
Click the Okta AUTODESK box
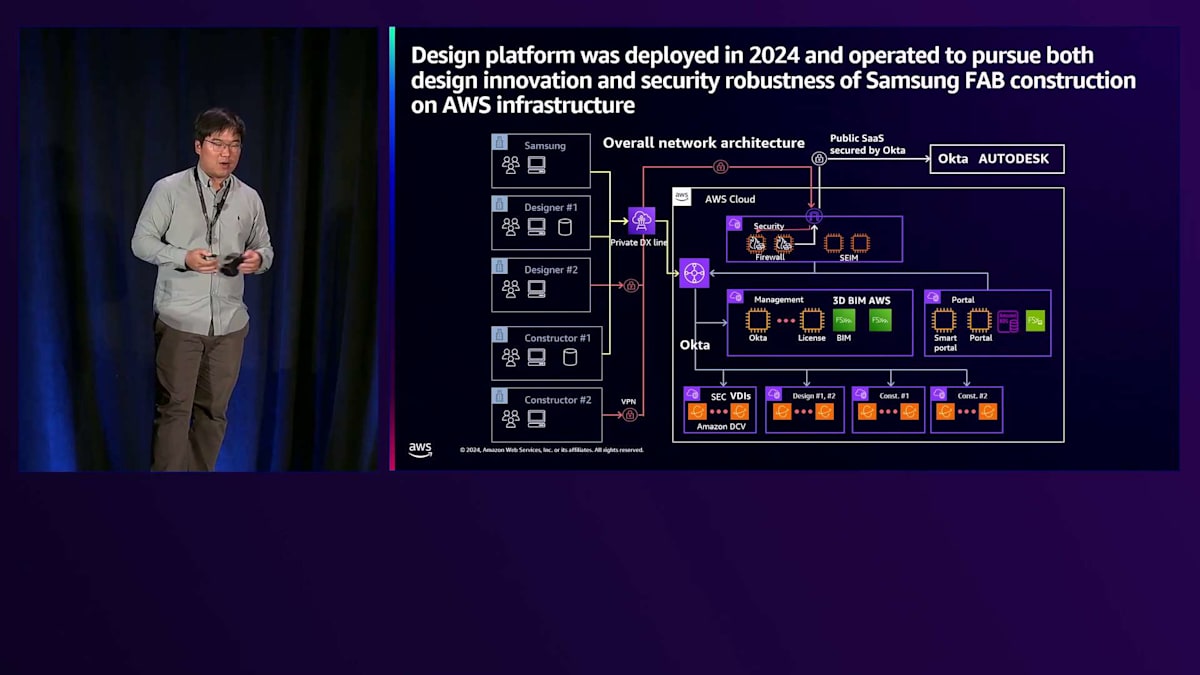coord(996,159)
